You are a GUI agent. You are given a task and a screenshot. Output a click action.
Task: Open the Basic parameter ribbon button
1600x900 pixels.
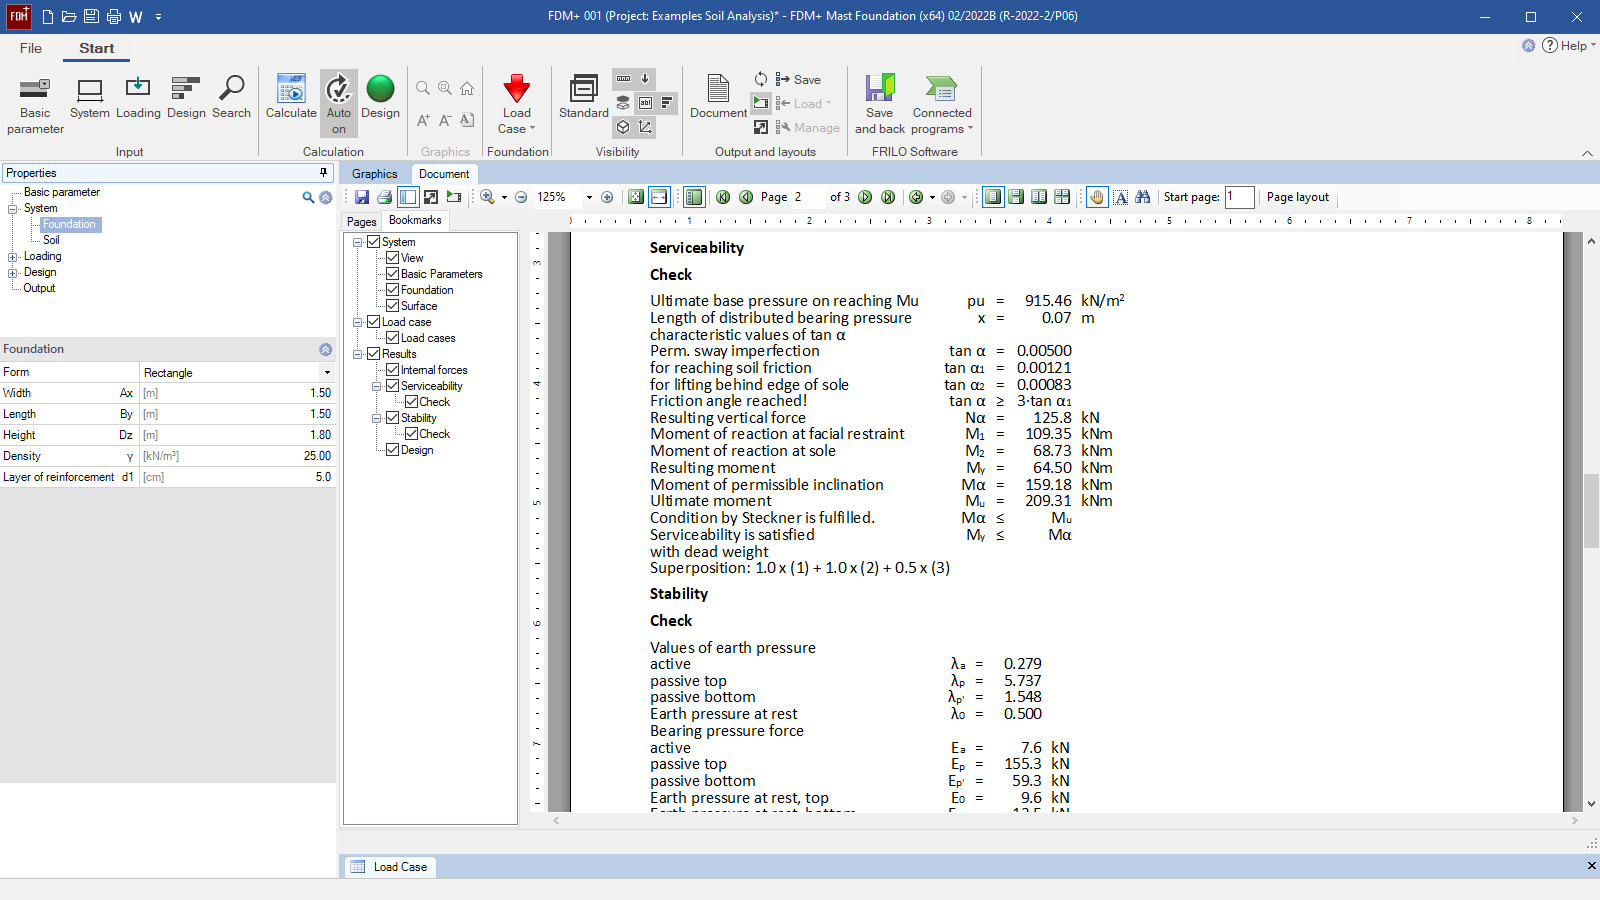pyautogui.click(x=35, y=105)
